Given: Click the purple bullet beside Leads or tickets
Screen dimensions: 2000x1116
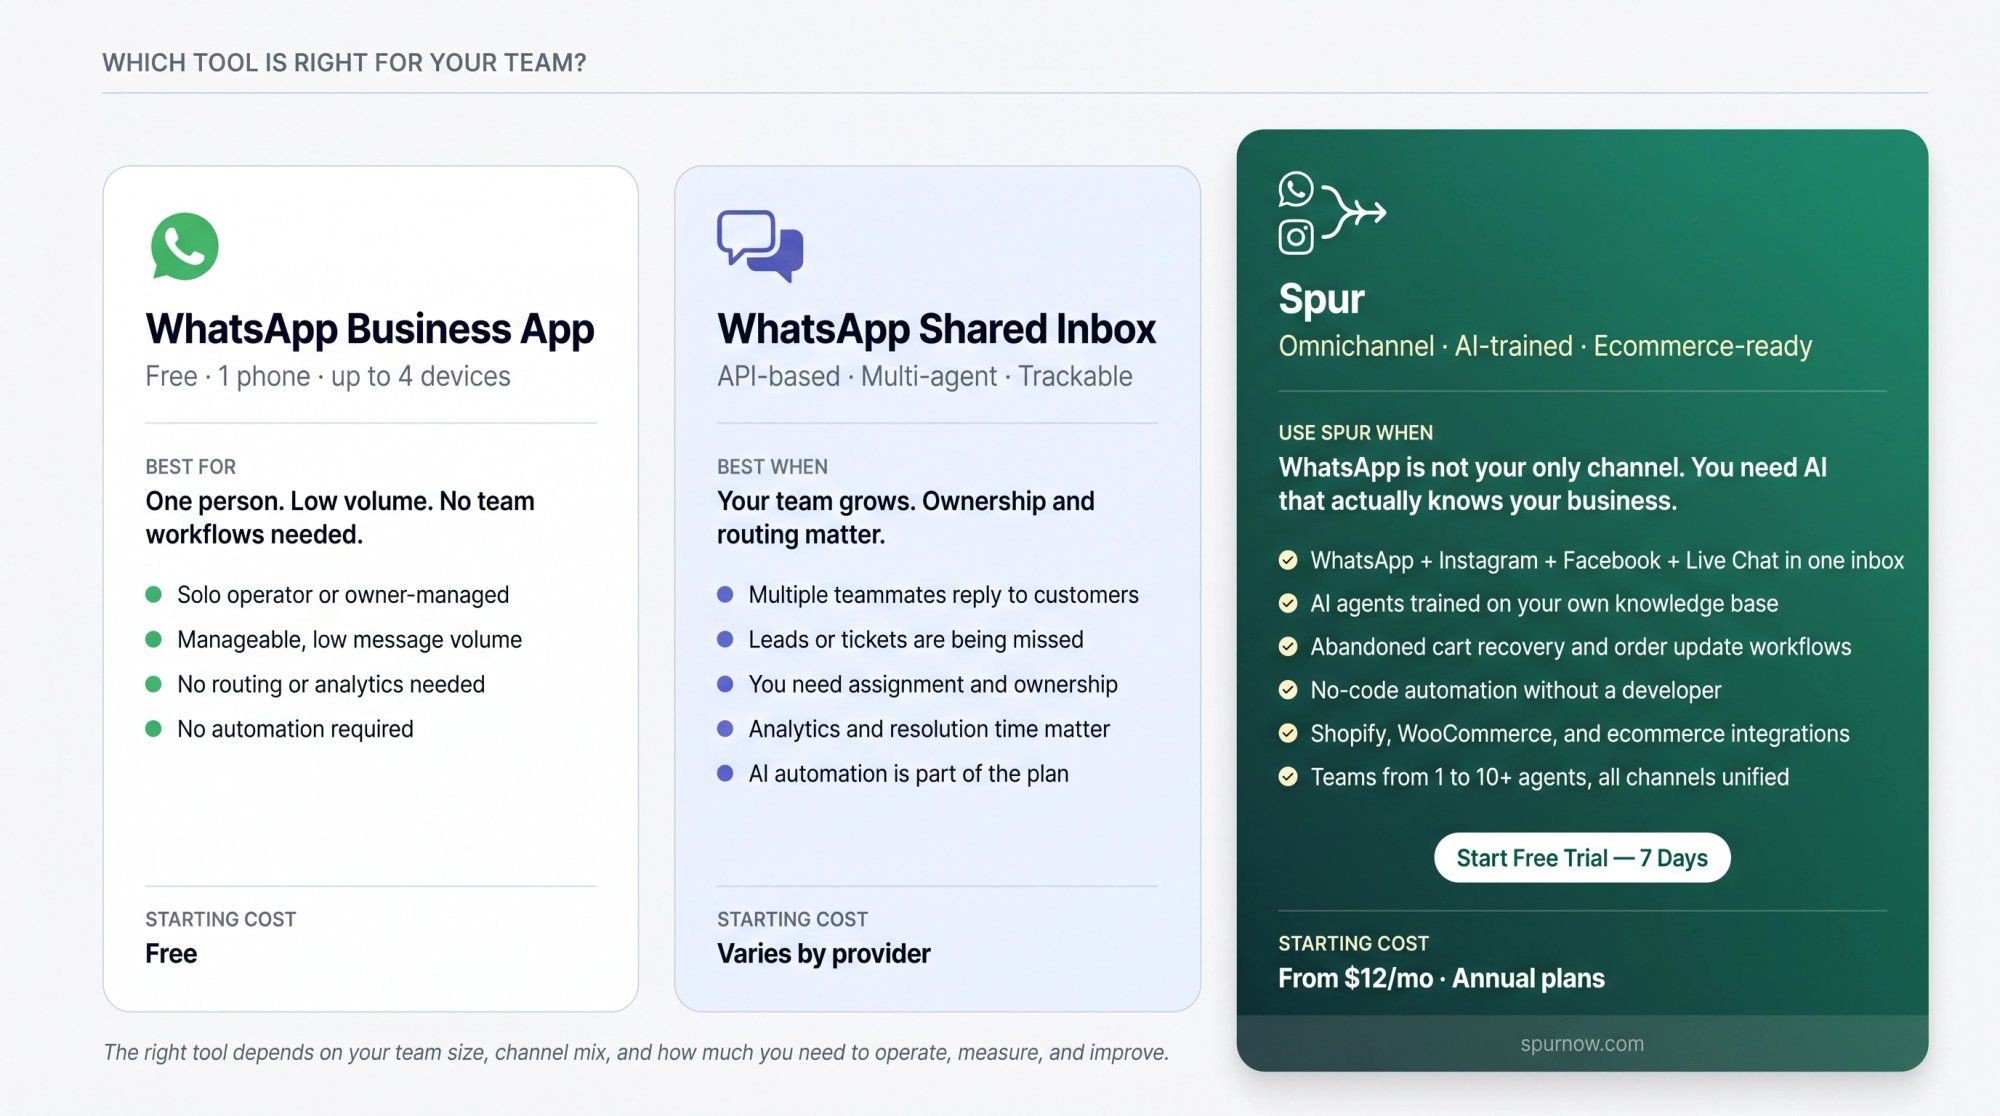Looking at the screenshot, I should tap(725, 639).
